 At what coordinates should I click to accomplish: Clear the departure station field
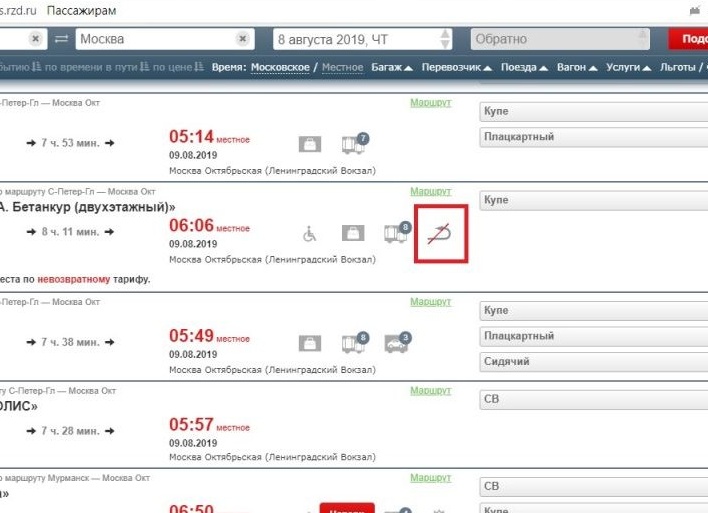pyautogui.click(x=35, y=39)
